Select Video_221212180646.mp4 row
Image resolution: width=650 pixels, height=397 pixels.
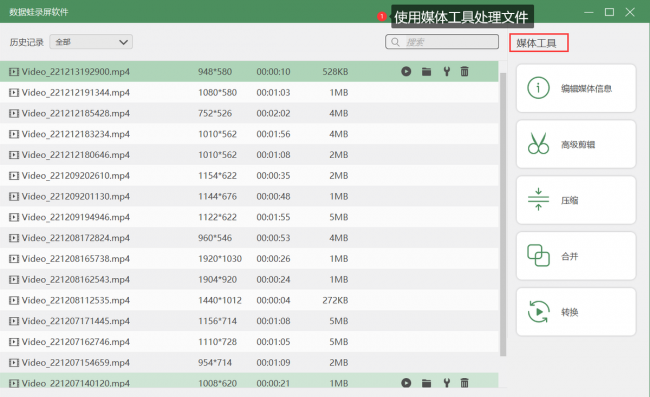(x=249, y=155)
